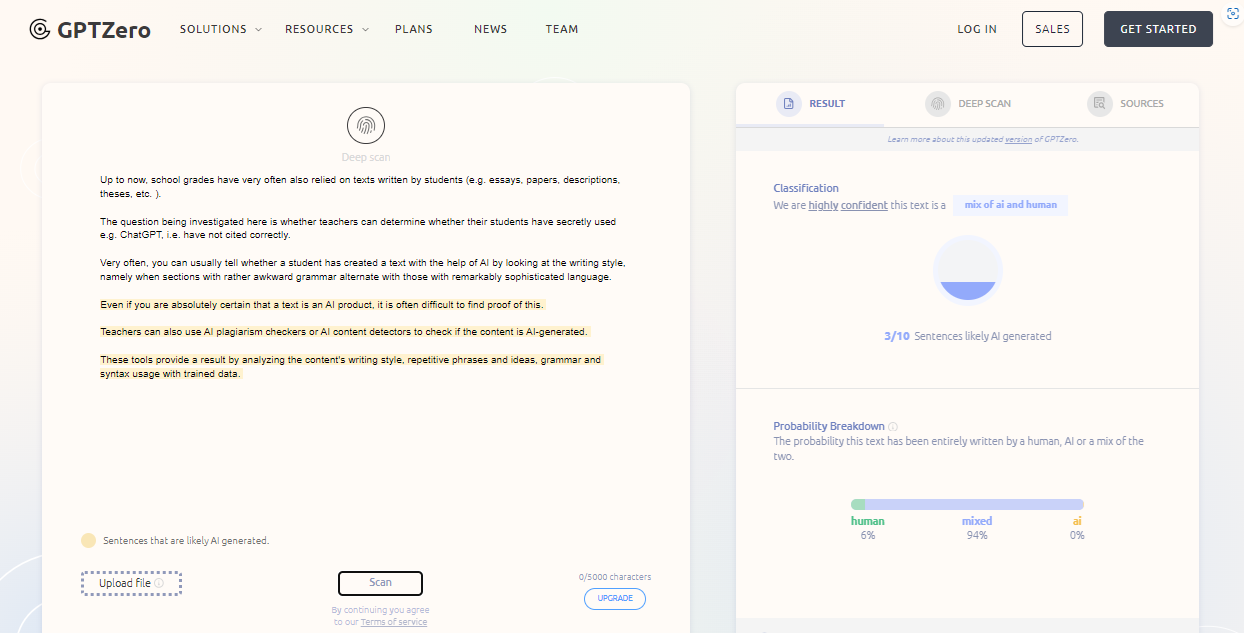Click the 'mixed' 94% label
Screen dimensions: 1244x633
(x=976, y=528)
